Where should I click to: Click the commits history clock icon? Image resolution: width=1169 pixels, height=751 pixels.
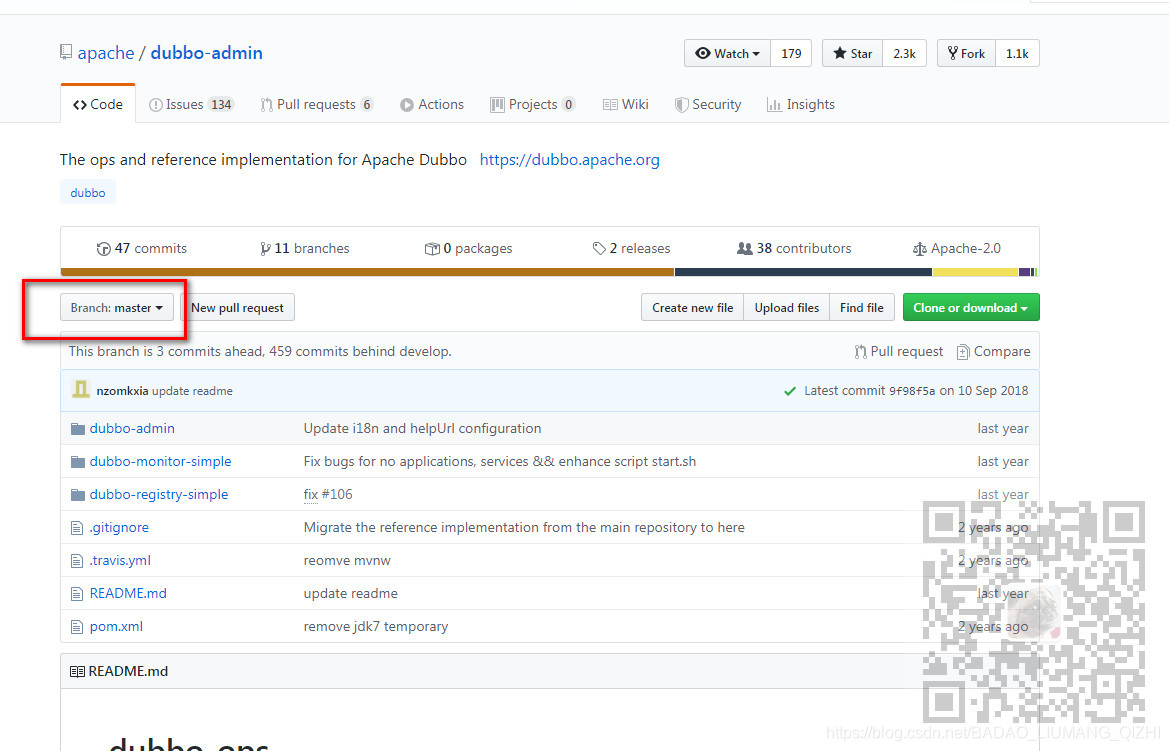pos(104,249)
